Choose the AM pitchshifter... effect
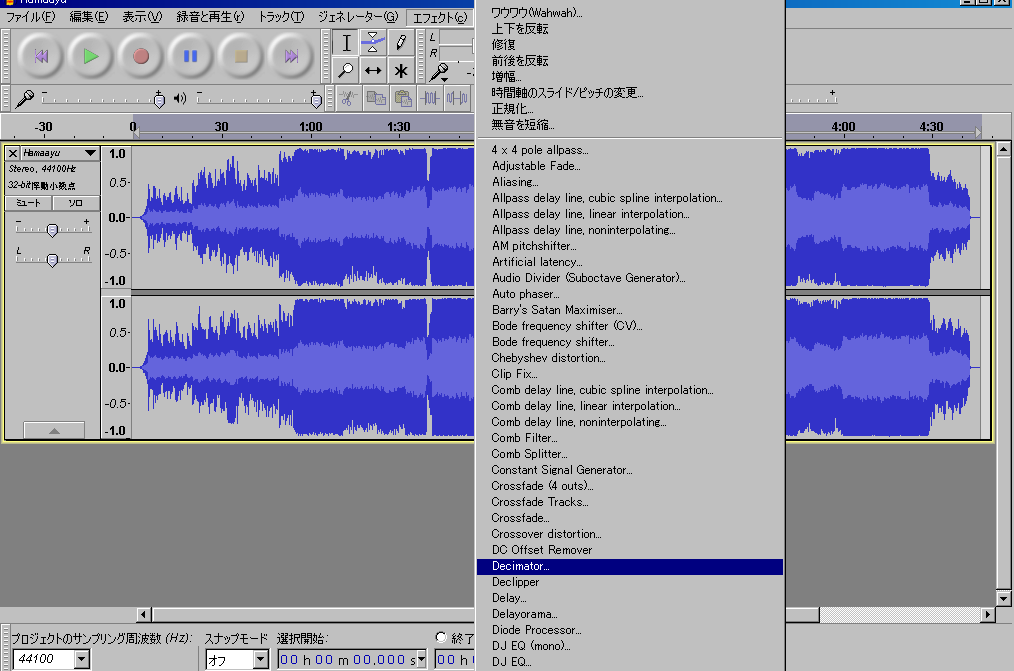The image size is (1014, 671). (630, 246)
